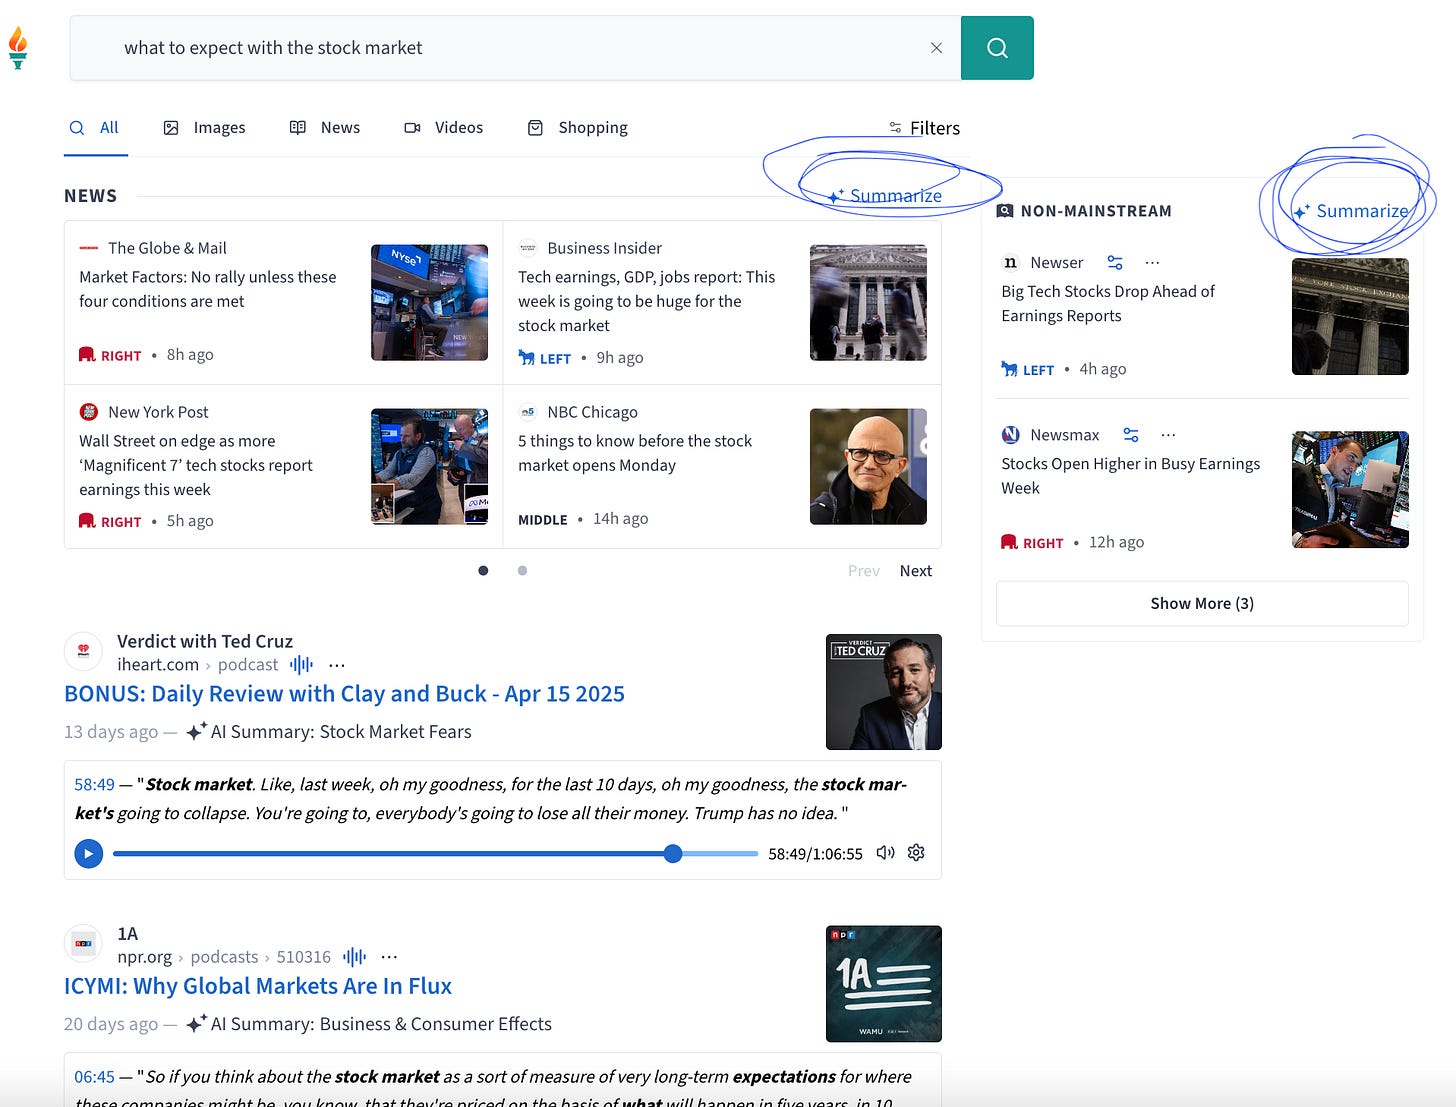Jump to 58:49 timestamp in Ted Cruz podcast
The height and width of the screenshot is (1107, 1456).
tap(95, 785)
